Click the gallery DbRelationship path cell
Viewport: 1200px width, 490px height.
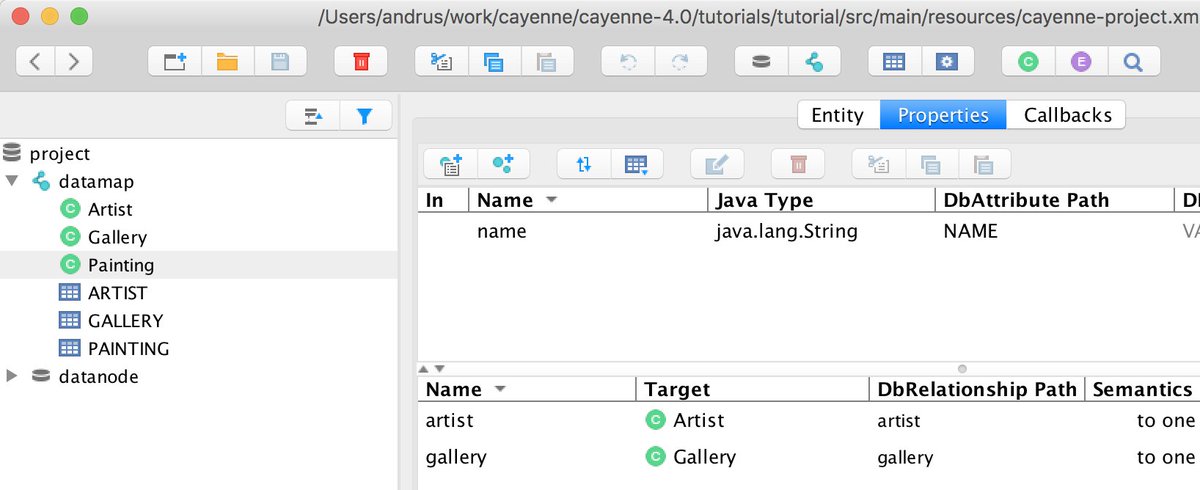976,457
